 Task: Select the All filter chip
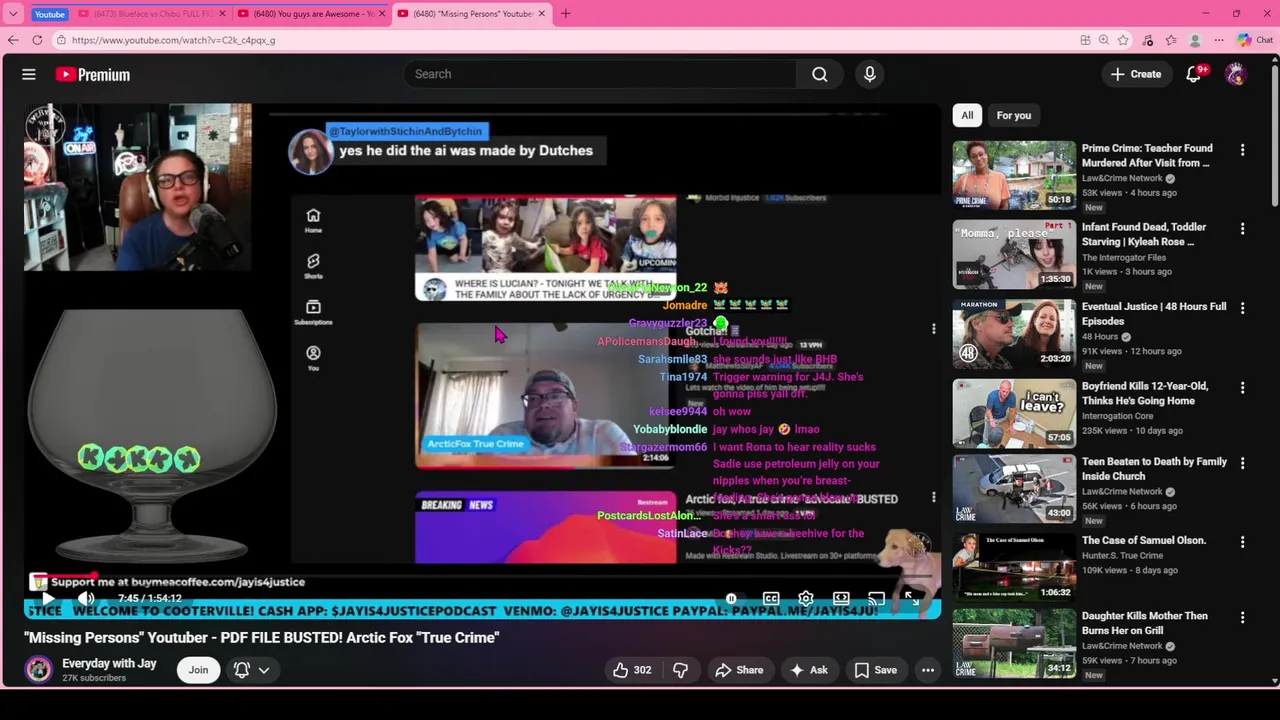pos(967,115)
